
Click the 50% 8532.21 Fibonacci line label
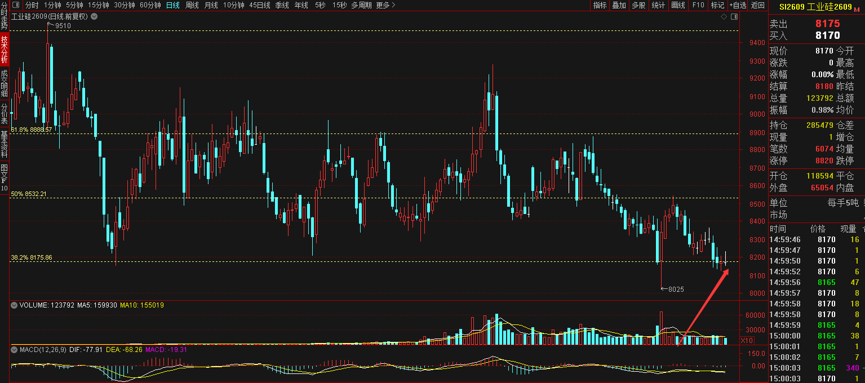tap(29, 194)
